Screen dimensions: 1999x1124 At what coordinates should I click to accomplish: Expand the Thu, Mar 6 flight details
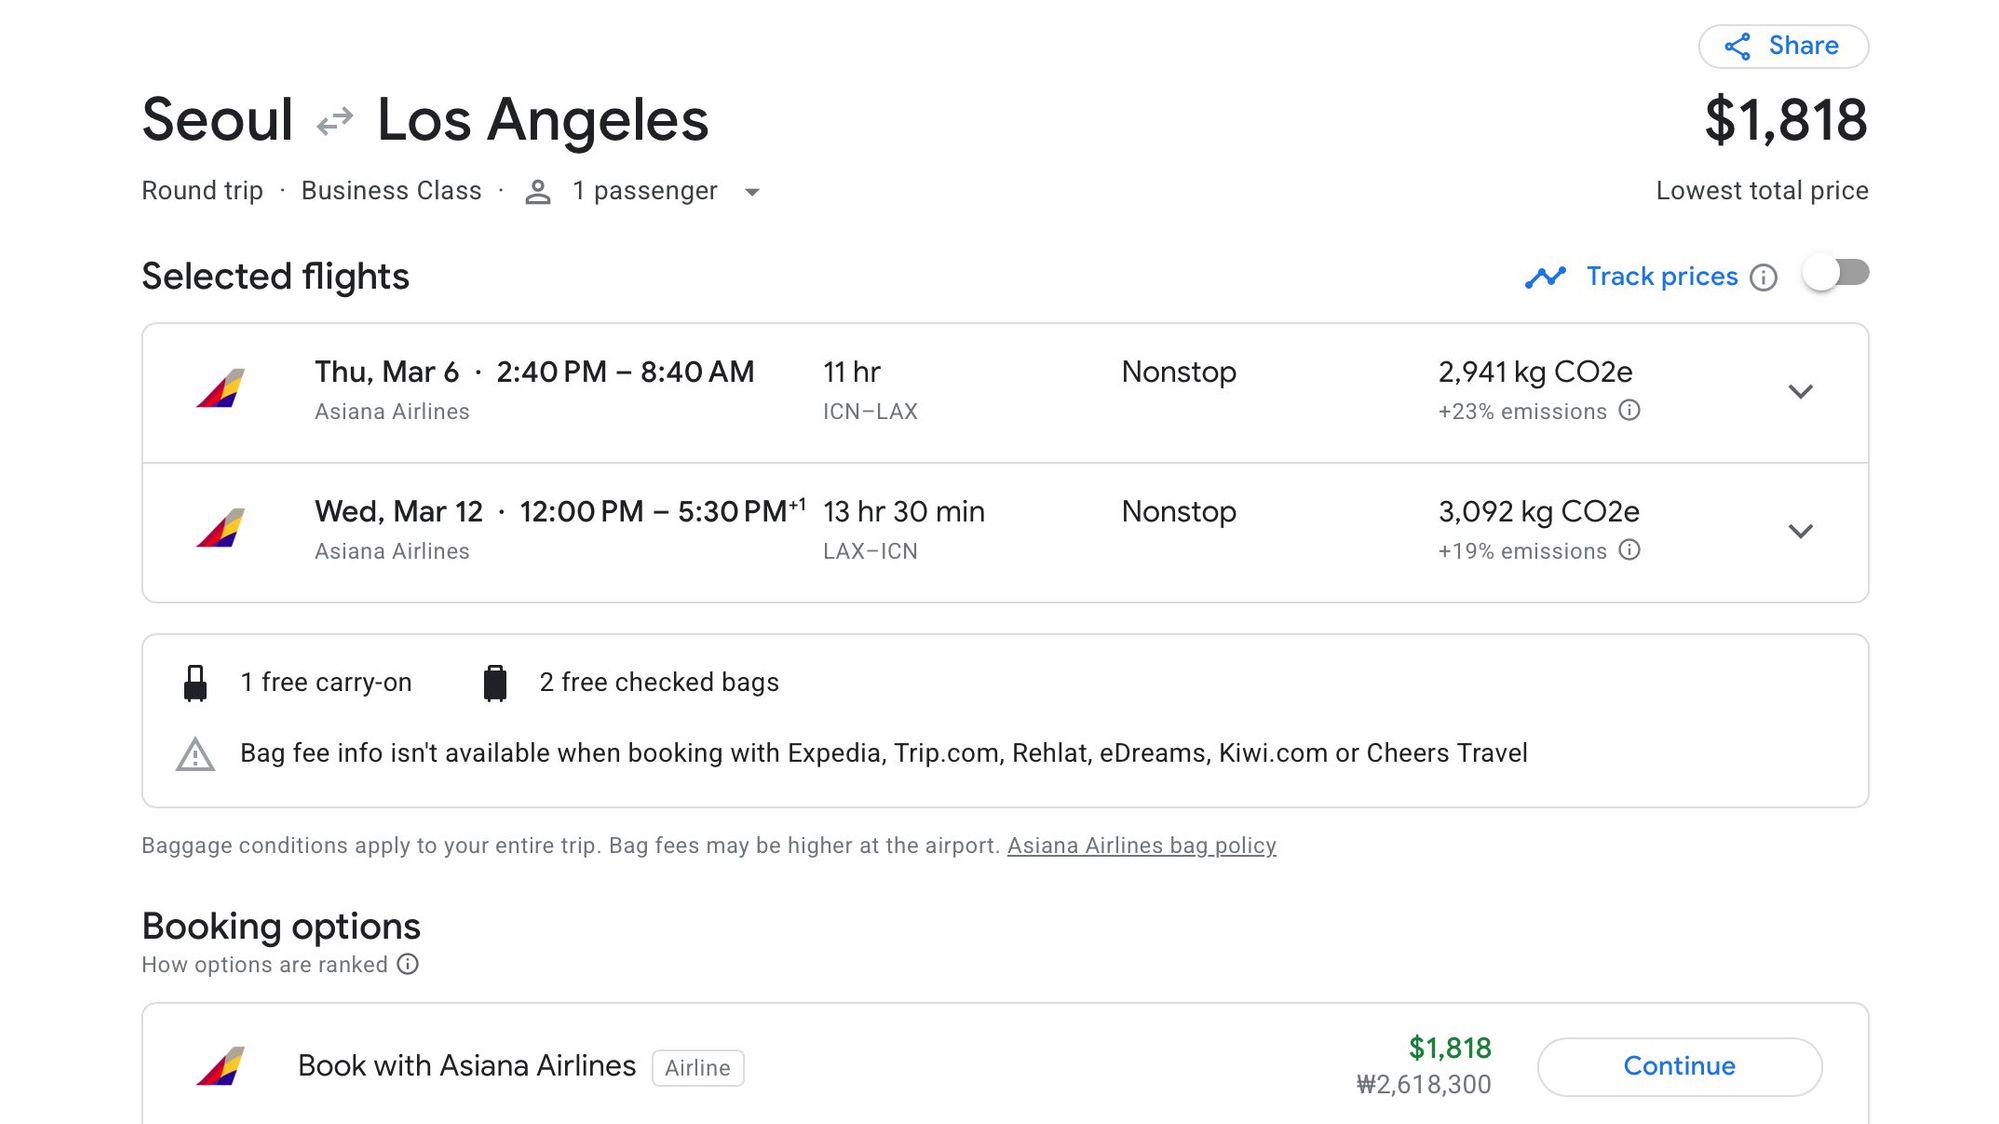1800,392
